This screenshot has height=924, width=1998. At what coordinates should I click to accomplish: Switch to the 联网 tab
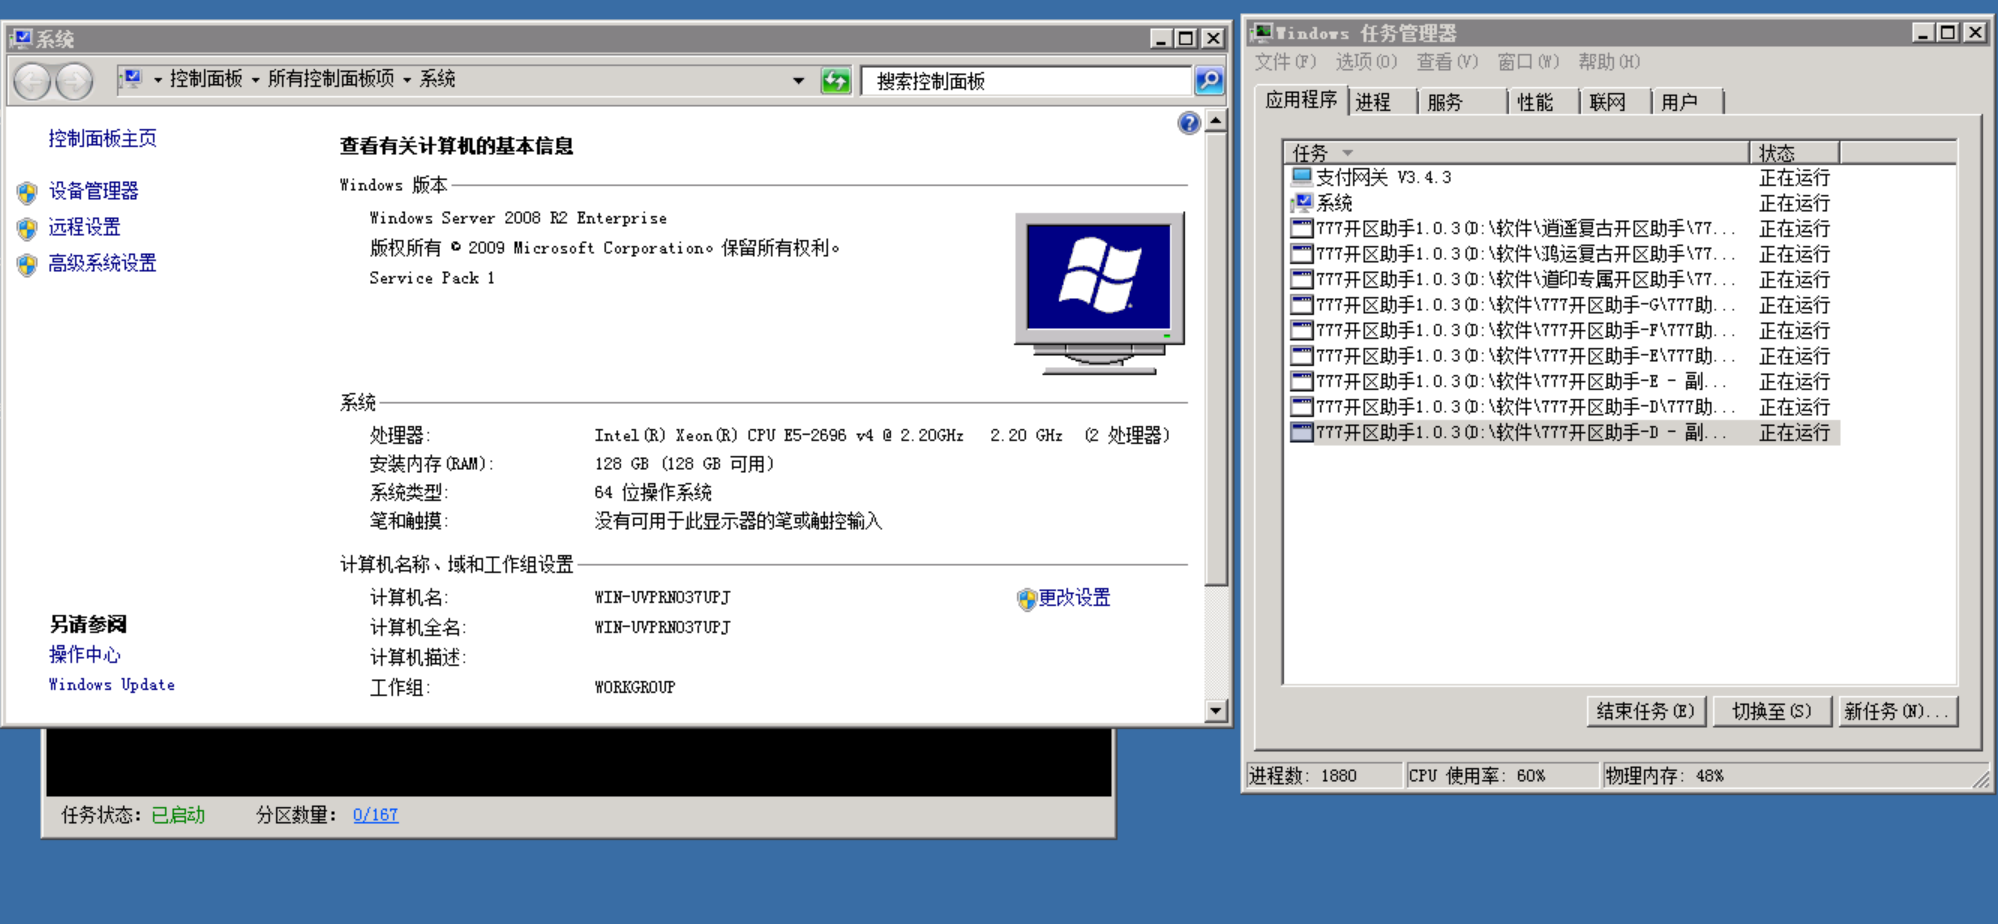(1616, 102)
